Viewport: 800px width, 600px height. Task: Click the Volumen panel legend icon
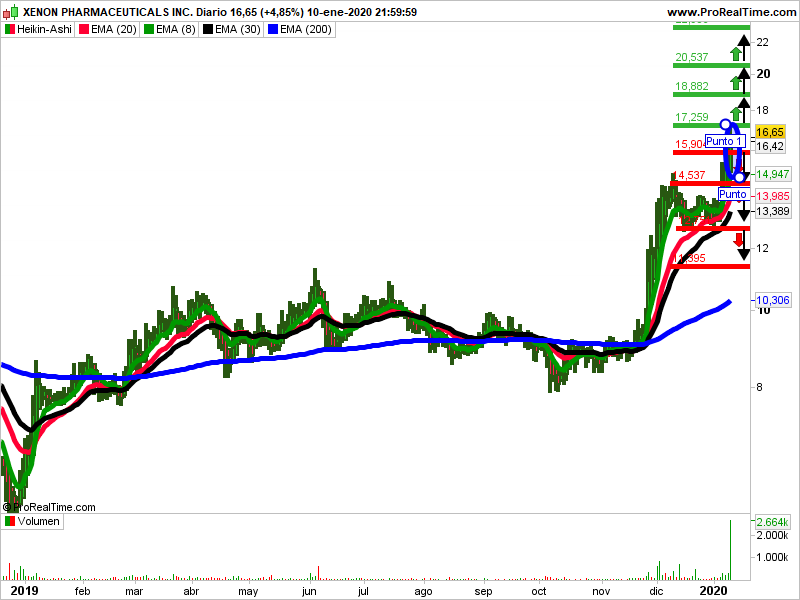click(x=10, y=521)
